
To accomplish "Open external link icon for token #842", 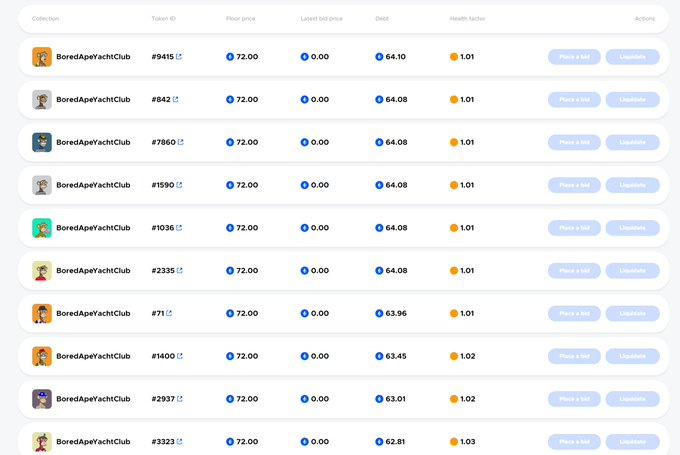I will click(x=175, y=99).
